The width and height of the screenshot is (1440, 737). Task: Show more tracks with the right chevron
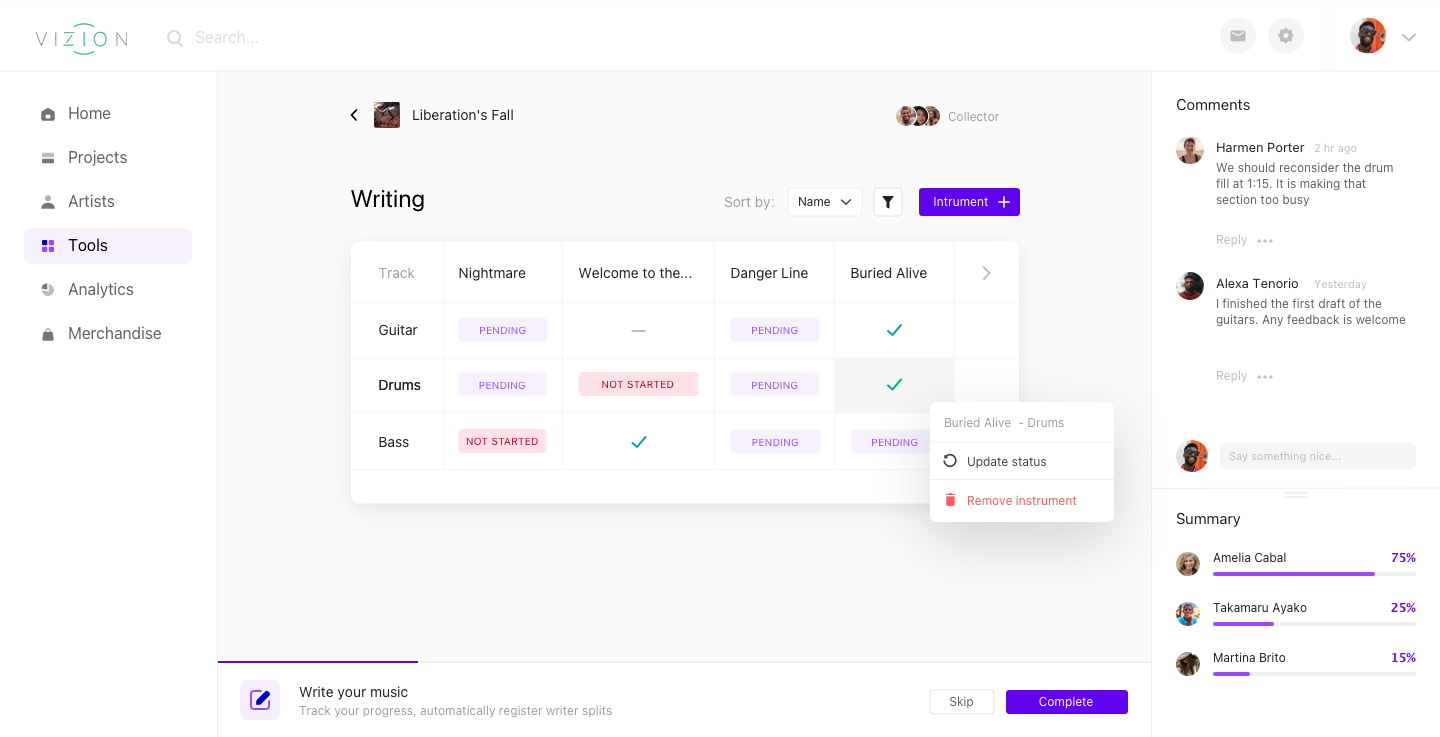coord(986,273)
